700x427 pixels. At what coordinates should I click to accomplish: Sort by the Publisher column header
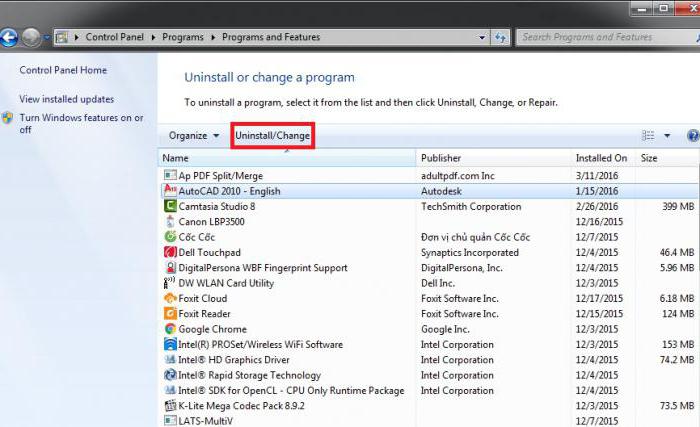pyautogui.click(x=441, y=158)
